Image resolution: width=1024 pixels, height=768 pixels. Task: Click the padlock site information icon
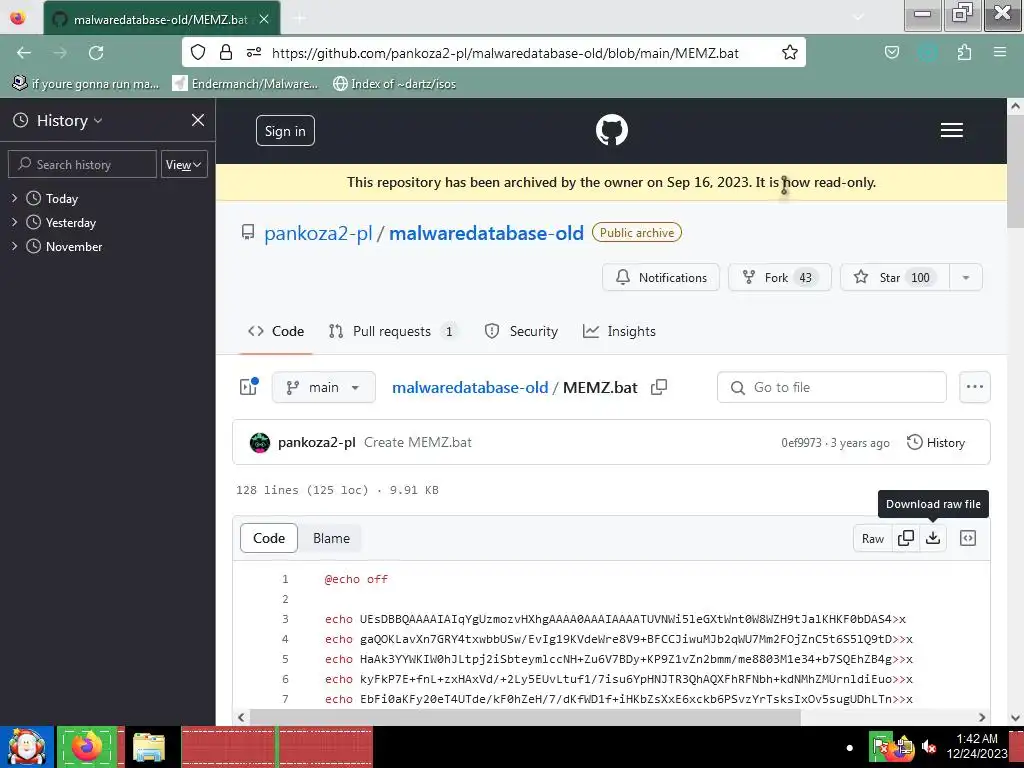226,52
